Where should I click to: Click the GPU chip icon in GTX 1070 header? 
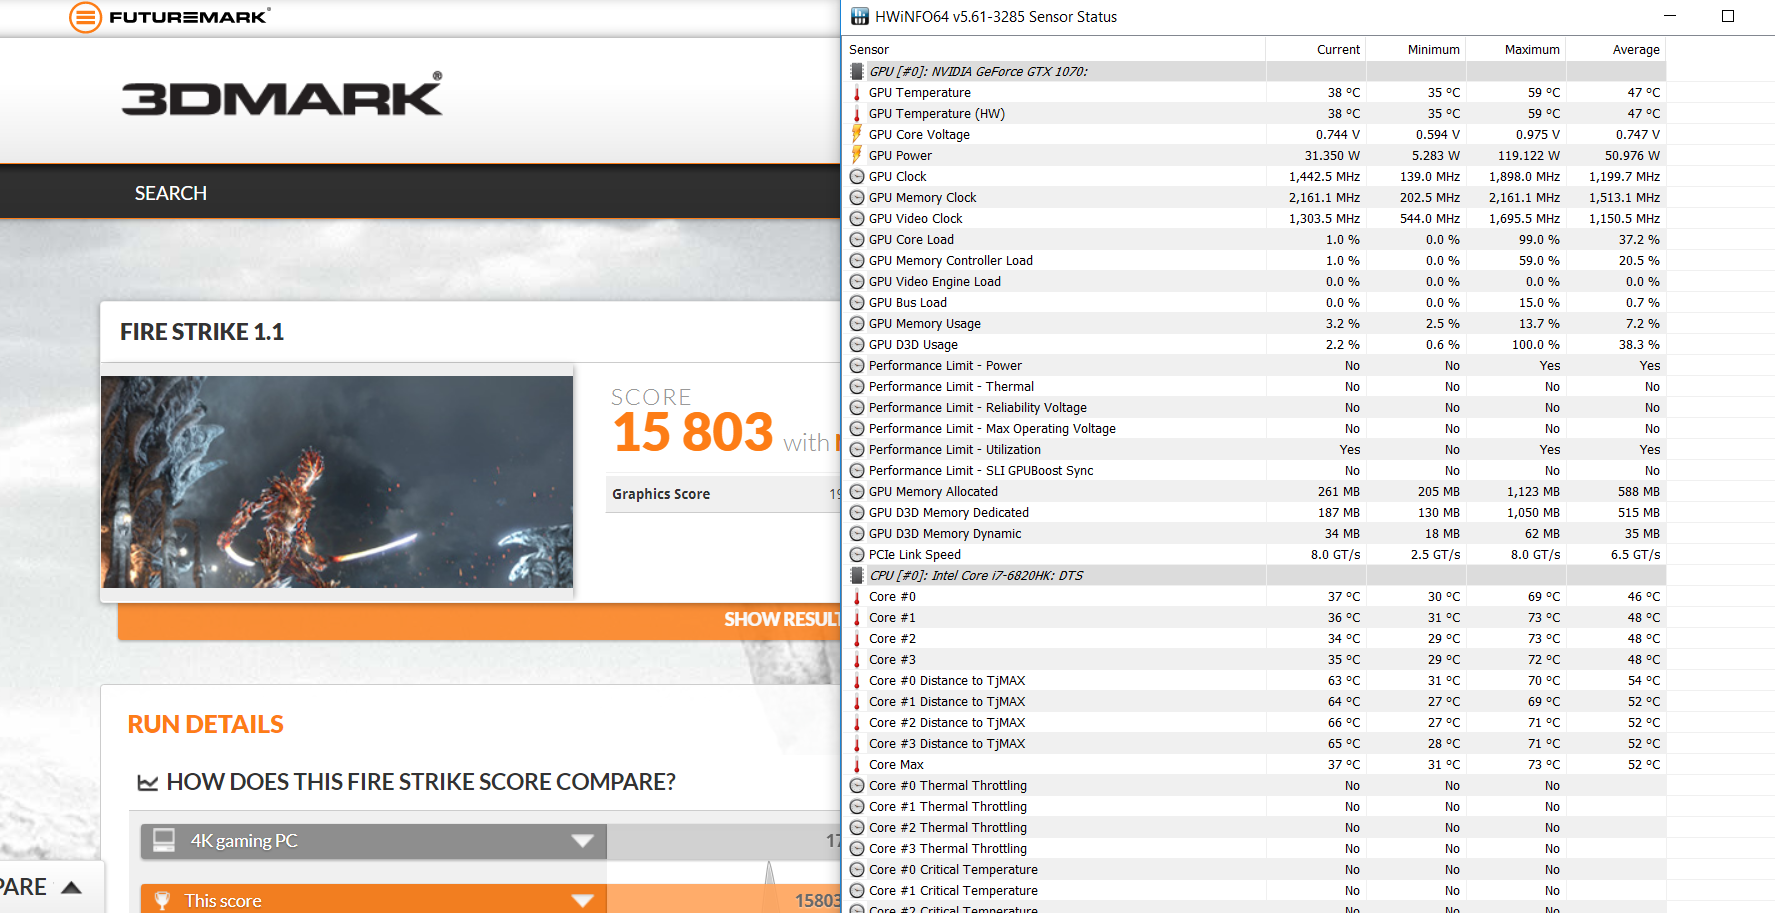[x=857, y=71]
